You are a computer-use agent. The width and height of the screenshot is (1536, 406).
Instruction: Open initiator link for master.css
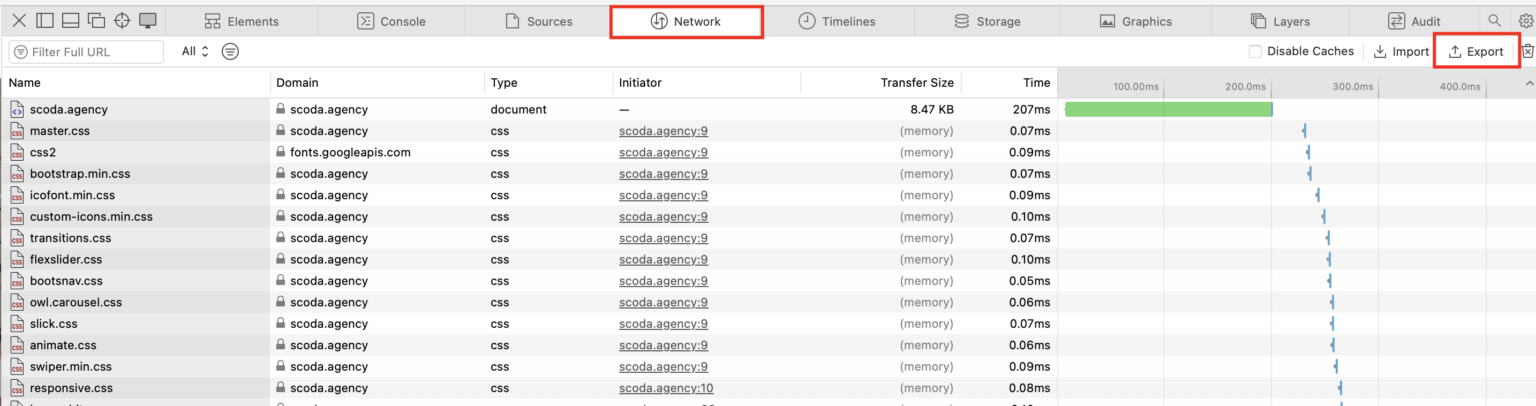[x=663, y=131]
